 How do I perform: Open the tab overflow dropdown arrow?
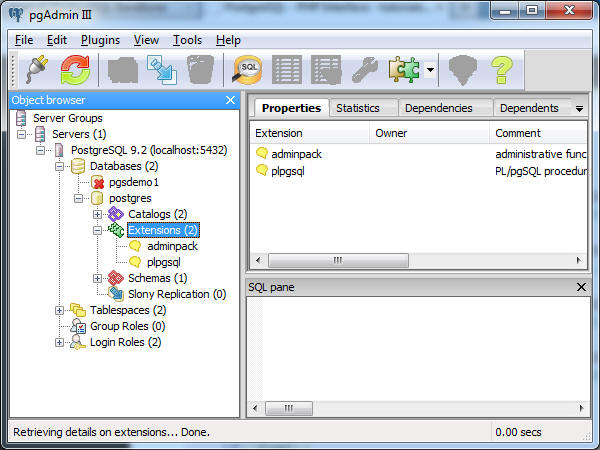click(x=579, y=109)
